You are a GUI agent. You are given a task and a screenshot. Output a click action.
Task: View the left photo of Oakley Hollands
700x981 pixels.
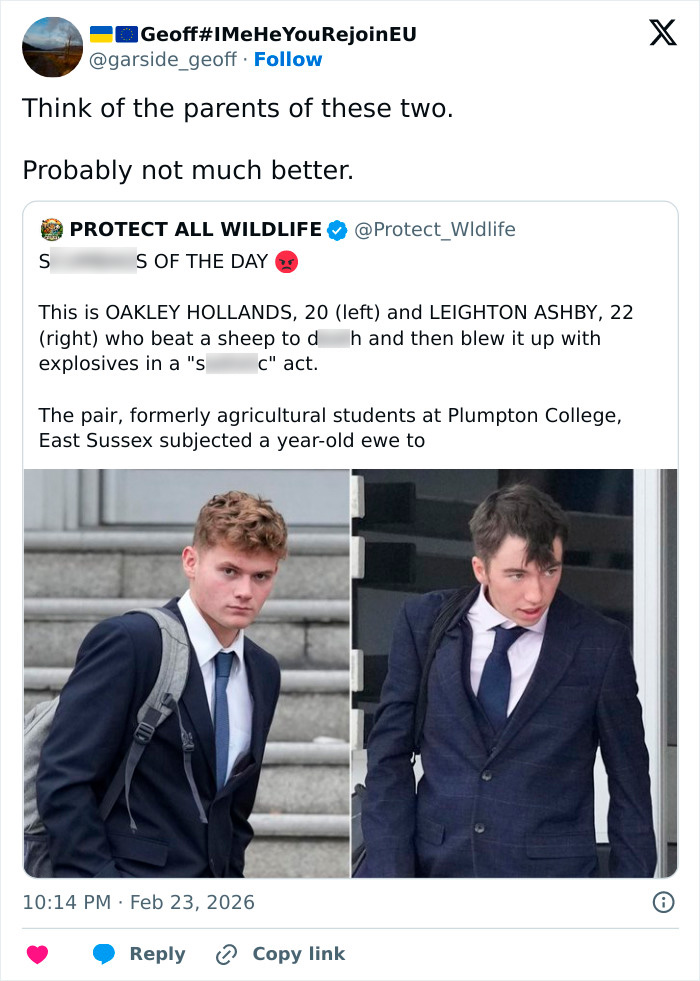[x=185, y=670]
